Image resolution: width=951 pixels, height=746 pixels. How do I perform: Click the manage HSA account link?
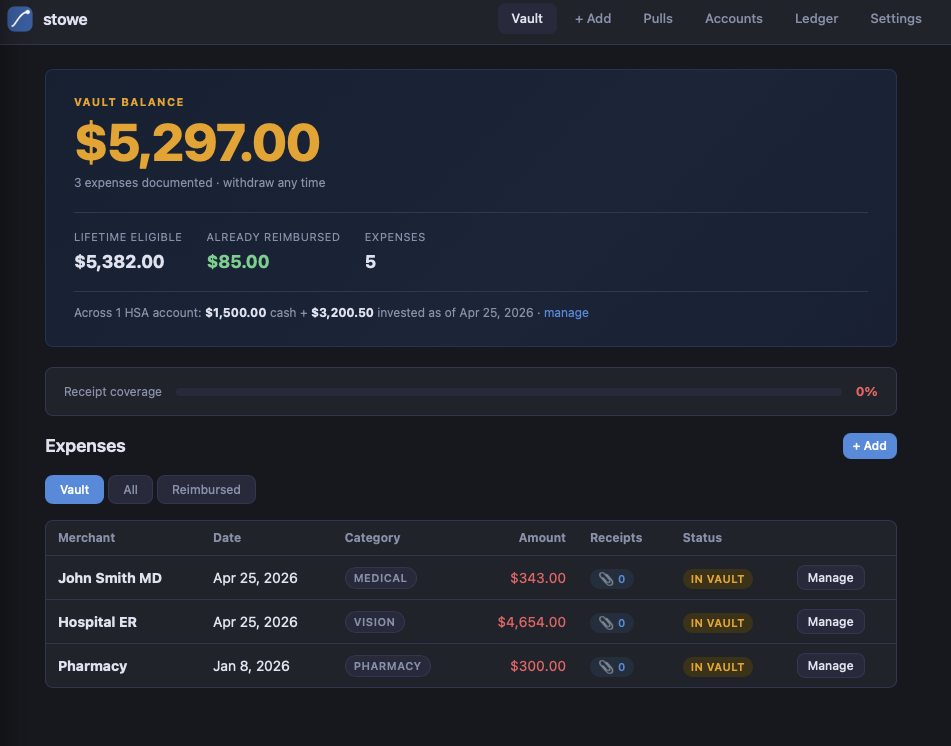click(x=566, y=313)
